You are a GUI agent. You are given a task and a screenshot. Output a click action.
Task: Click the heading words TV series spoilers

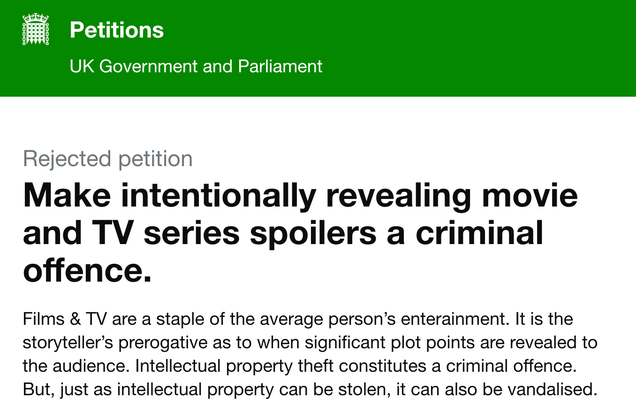234,234
